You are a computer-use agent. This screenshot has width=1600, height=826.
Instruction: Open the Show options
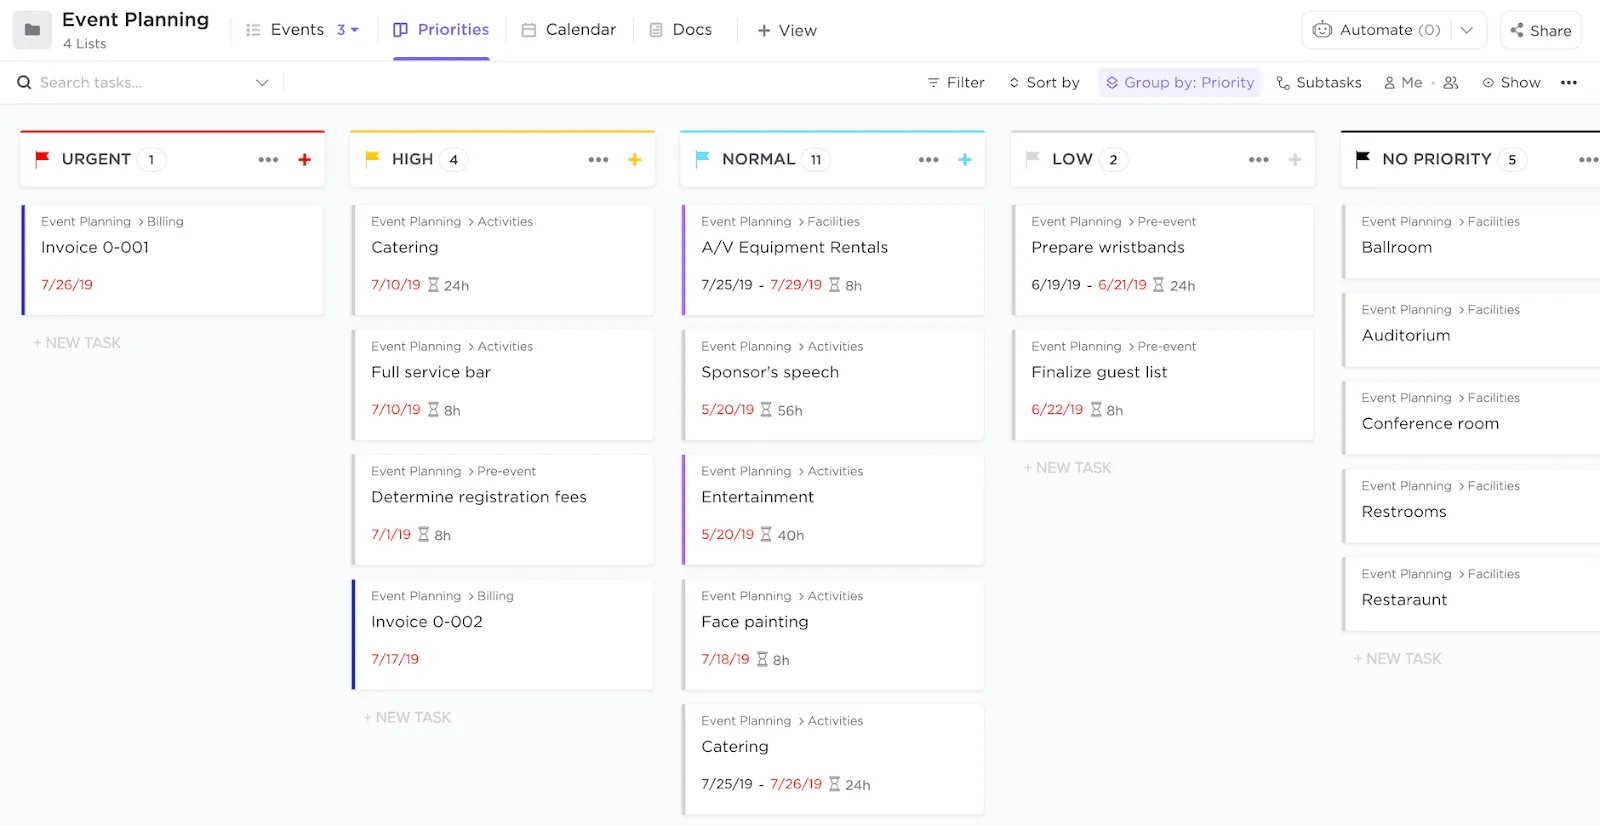coord(1511,83)
